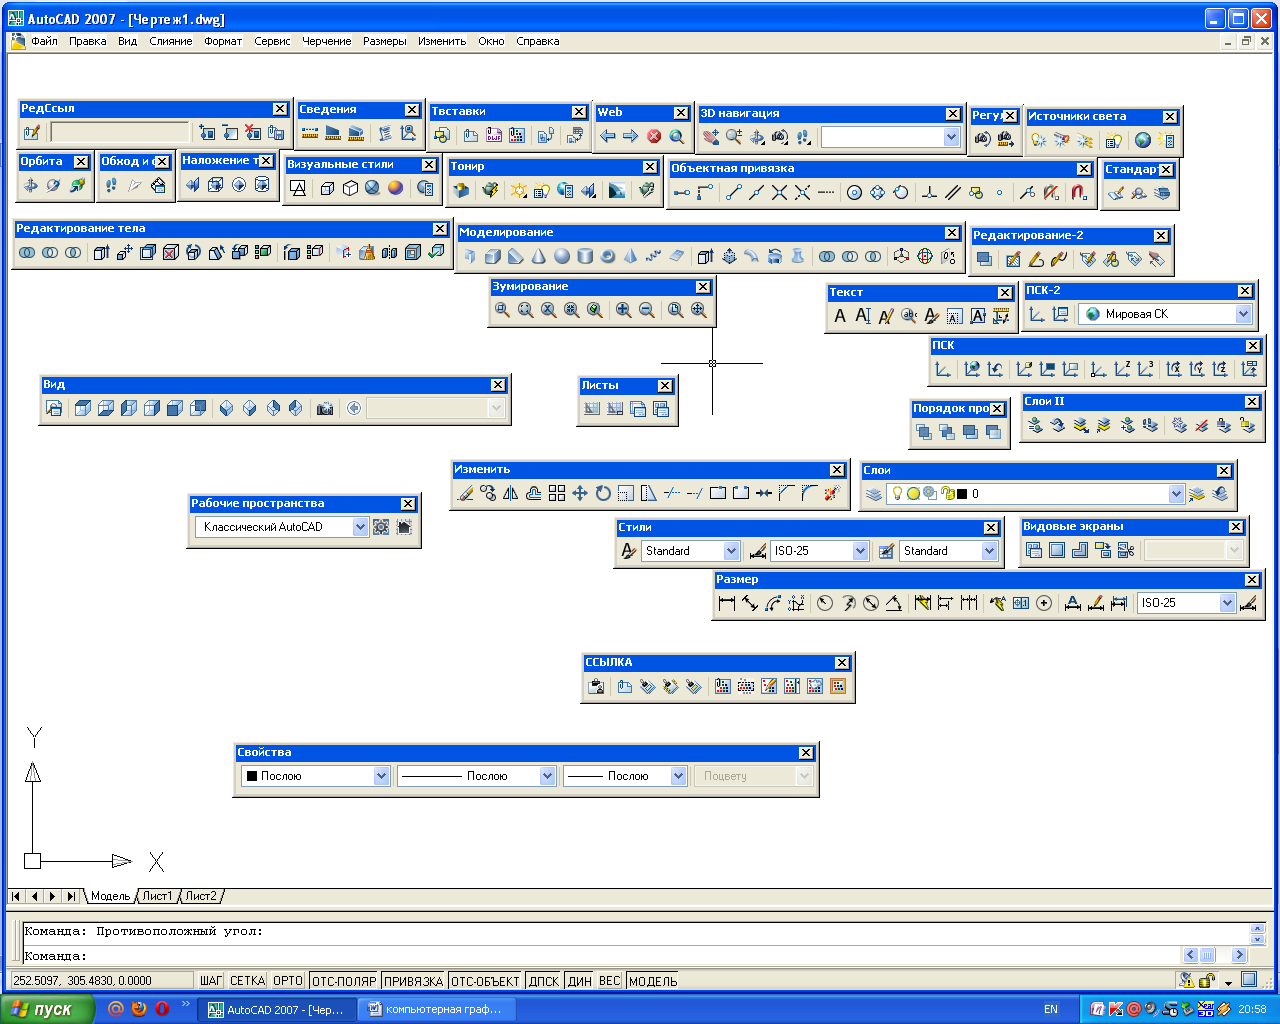Click layer 0 black color swatch in Слои

tap(962, 494)
